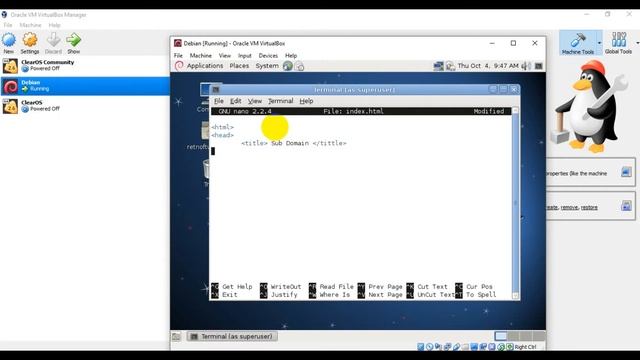The image size is (640, 360).
Task: Click the hard disk activity icon in VM status bar
Action: (420, 347)
